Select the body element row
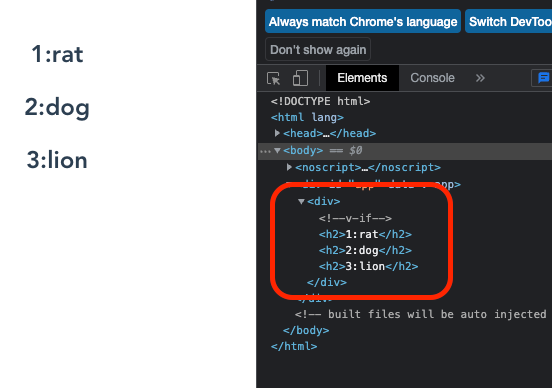Screen dimensions: 552x388 [x=405, y=151]
